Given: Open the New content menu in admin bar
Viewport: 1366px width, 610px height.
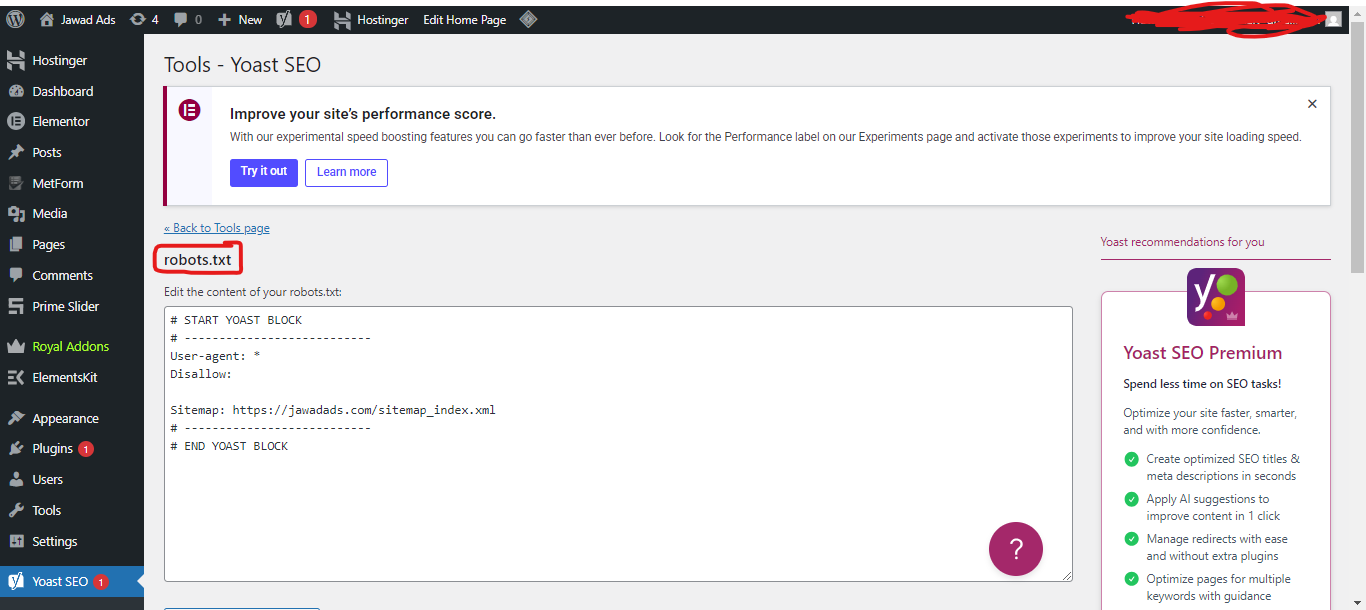Looking at the screenshot, I should tap(240, 19).
